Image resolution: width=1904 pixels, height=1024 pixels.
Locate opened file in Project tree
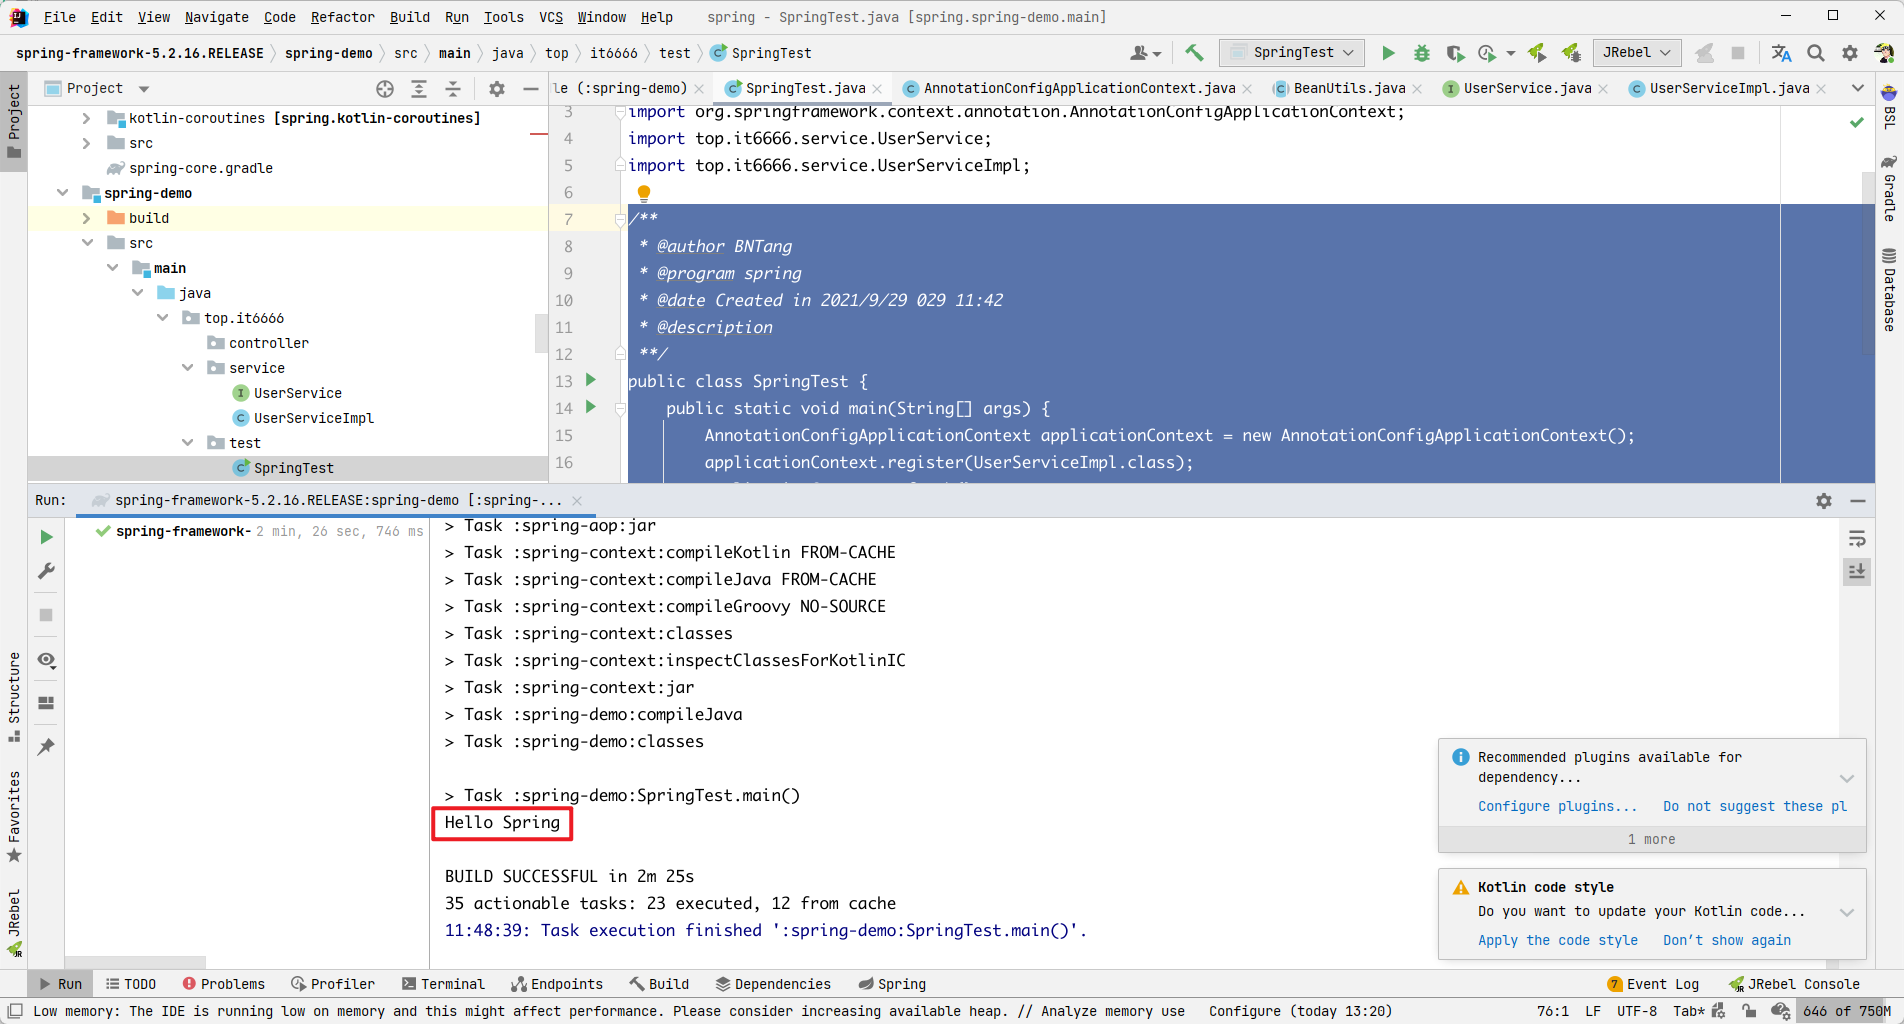pos(385,89)
